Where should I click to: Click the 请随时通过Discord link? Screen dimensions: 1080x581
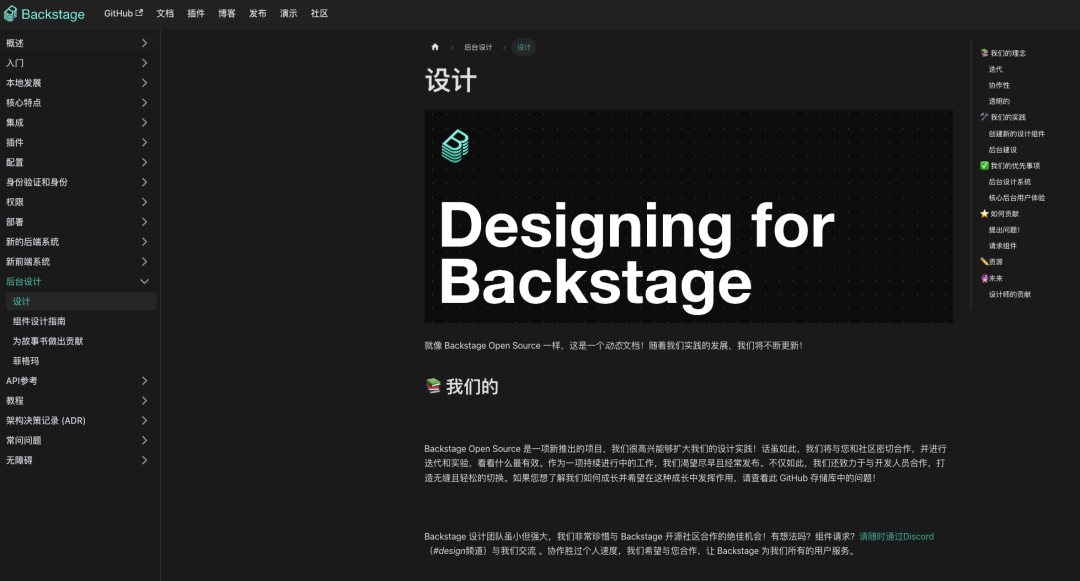896,537
